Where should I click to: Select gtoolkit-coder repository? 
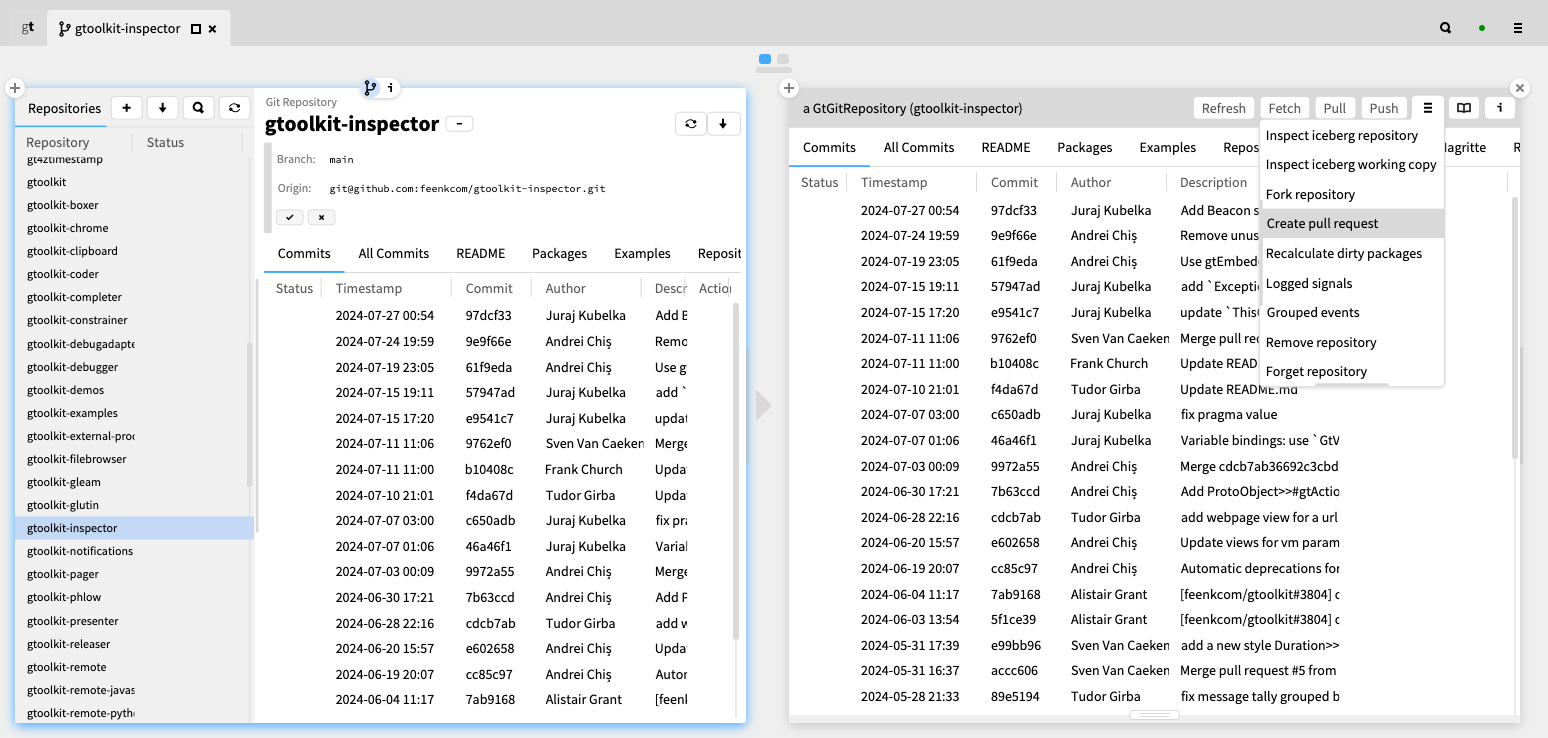pyautogui.click(x=134, y=274)
